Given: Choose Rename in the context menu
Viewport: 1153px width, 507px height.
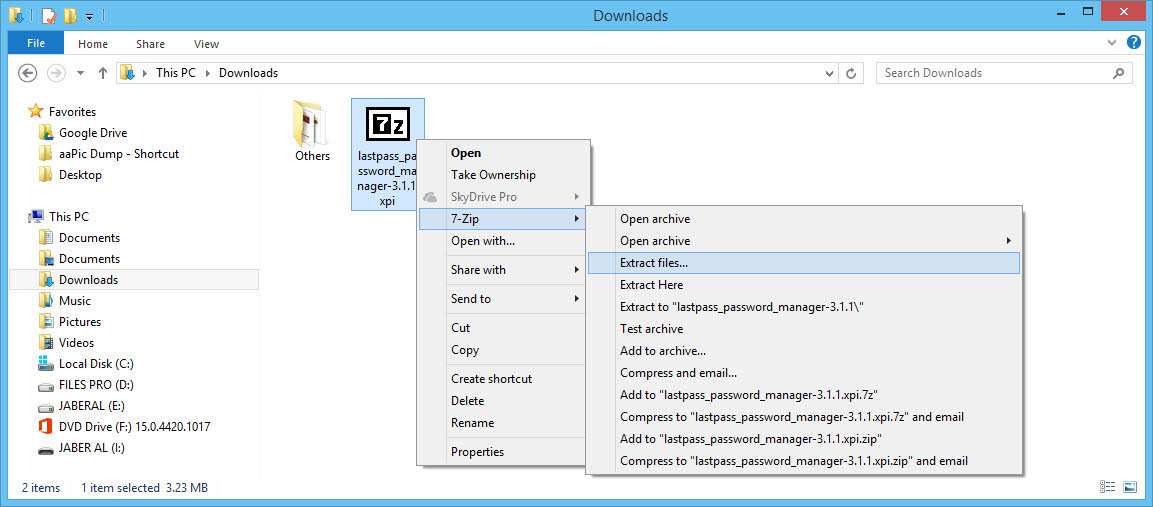Looking at the screenshot, I should point(504,423).
